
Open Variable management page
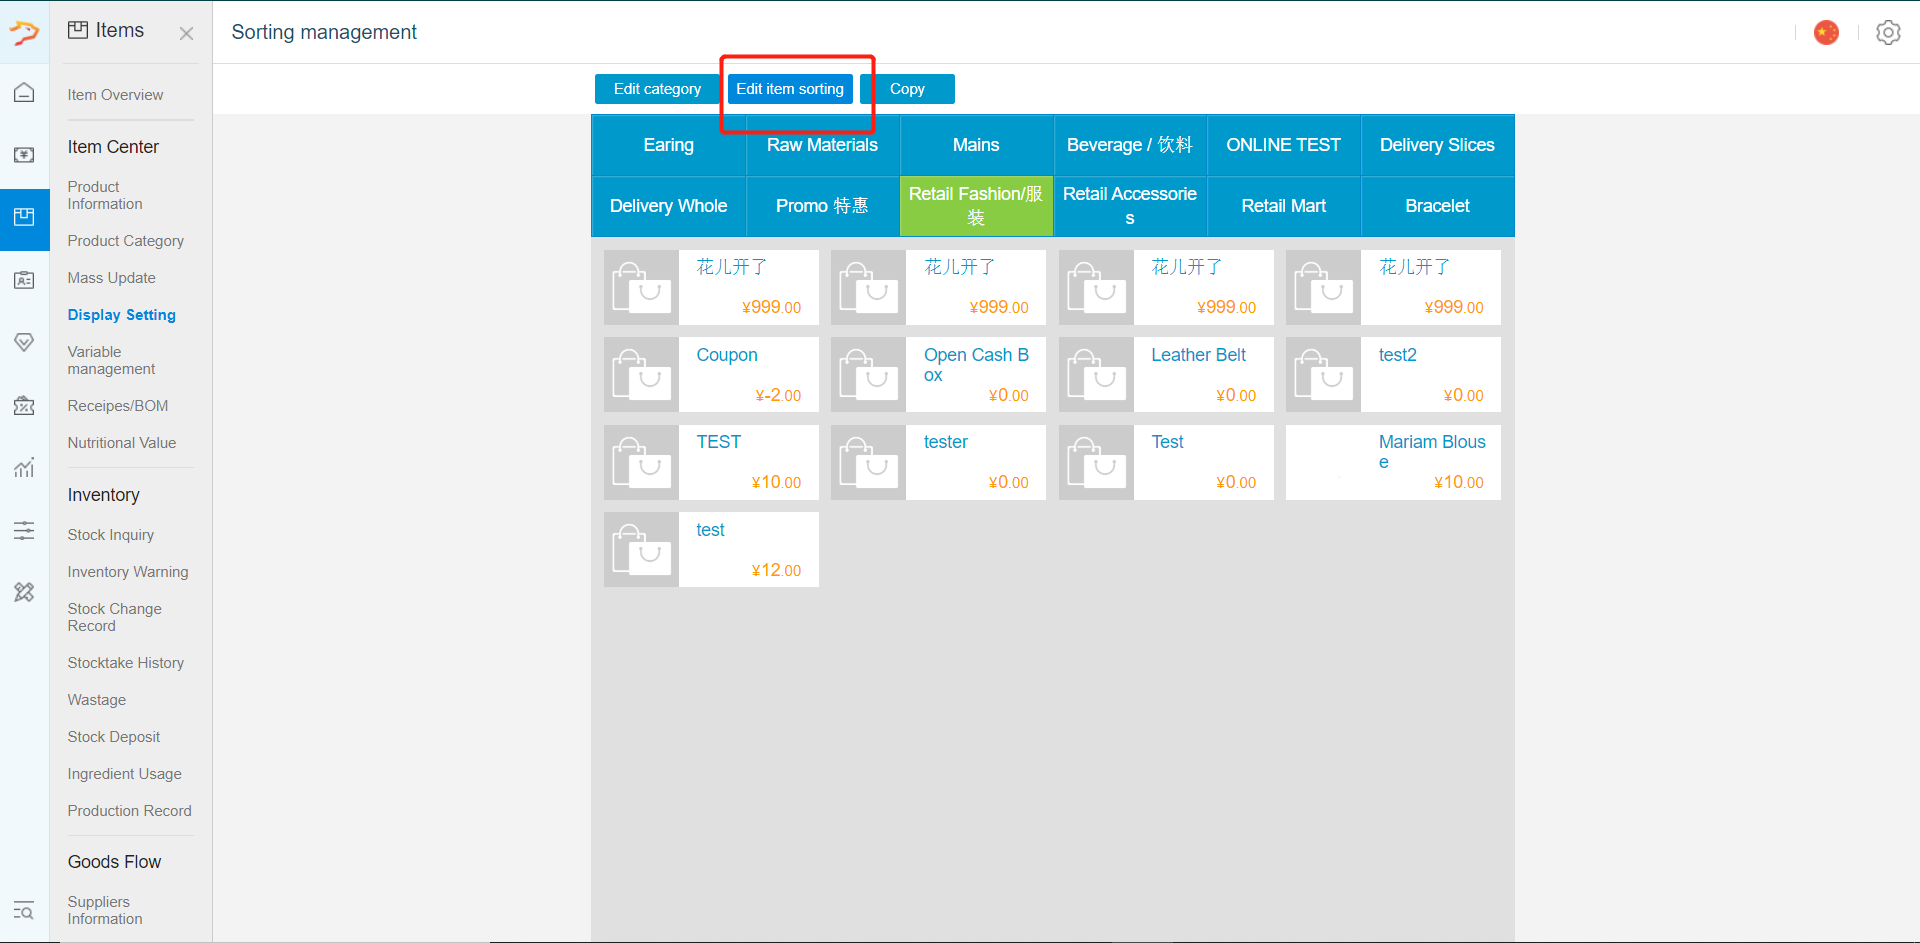click(111, 360)
